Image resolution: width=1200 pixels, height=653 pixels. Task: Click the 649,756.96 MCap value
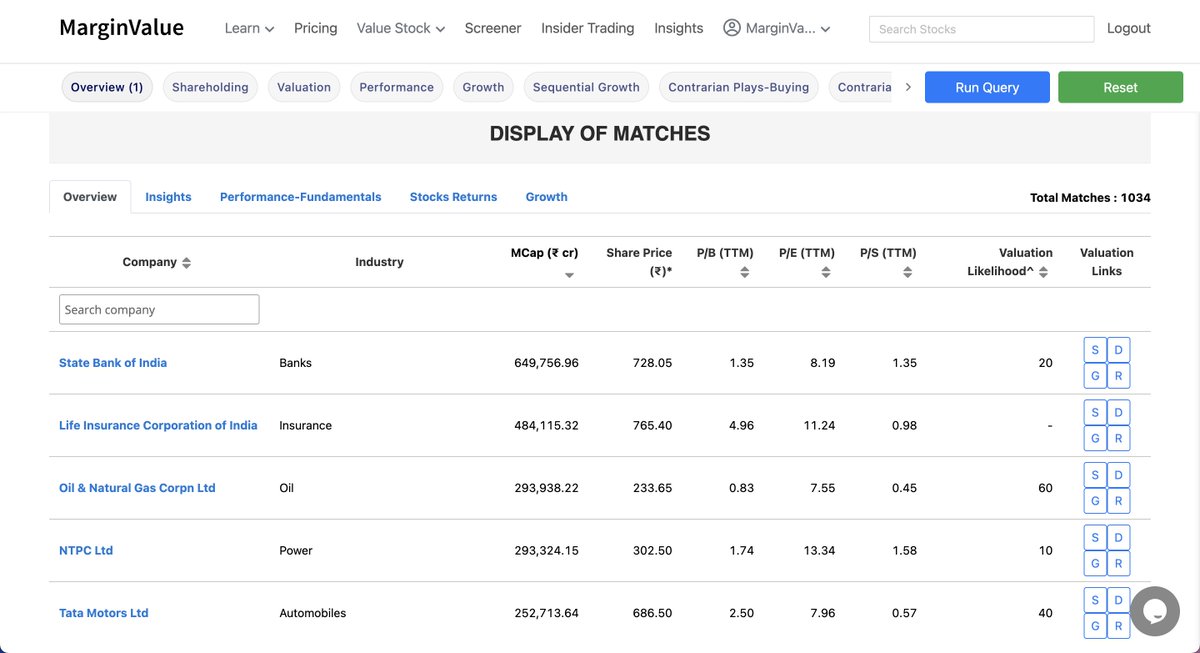pos(546,363)
